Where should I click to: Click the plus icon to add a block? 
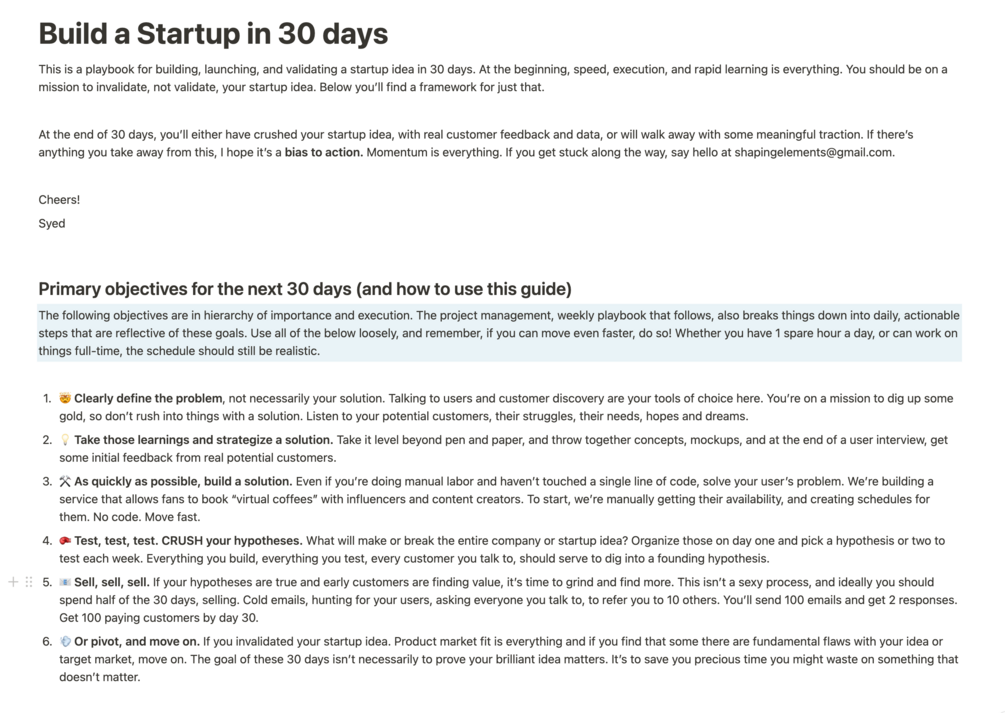point(13,582)
